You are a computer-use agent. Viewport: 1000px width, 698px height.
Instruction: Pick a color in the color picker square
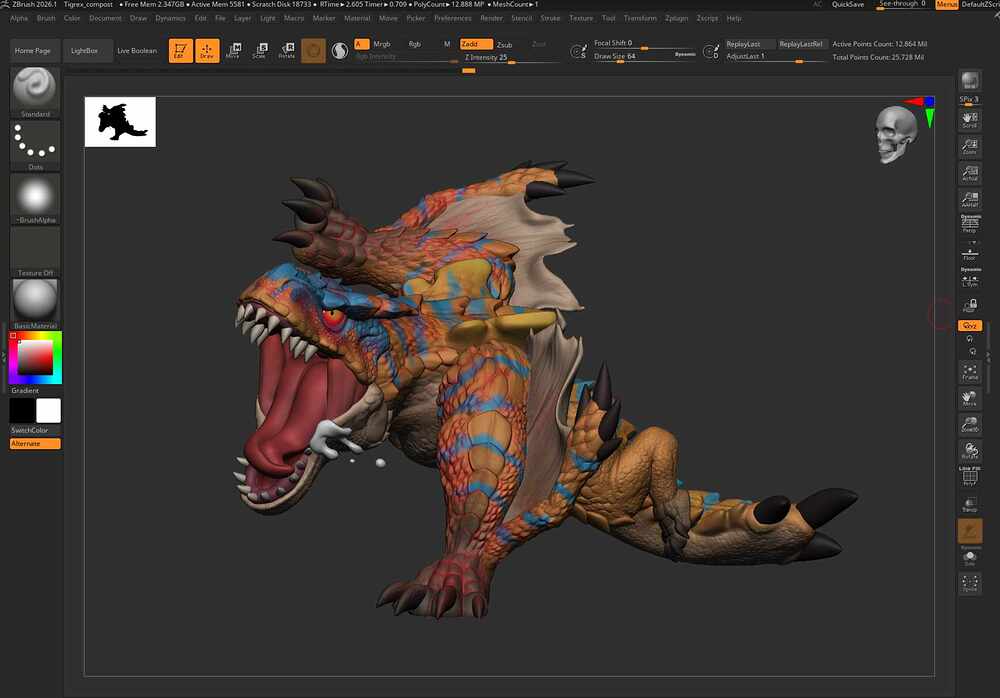pos(35,357)
